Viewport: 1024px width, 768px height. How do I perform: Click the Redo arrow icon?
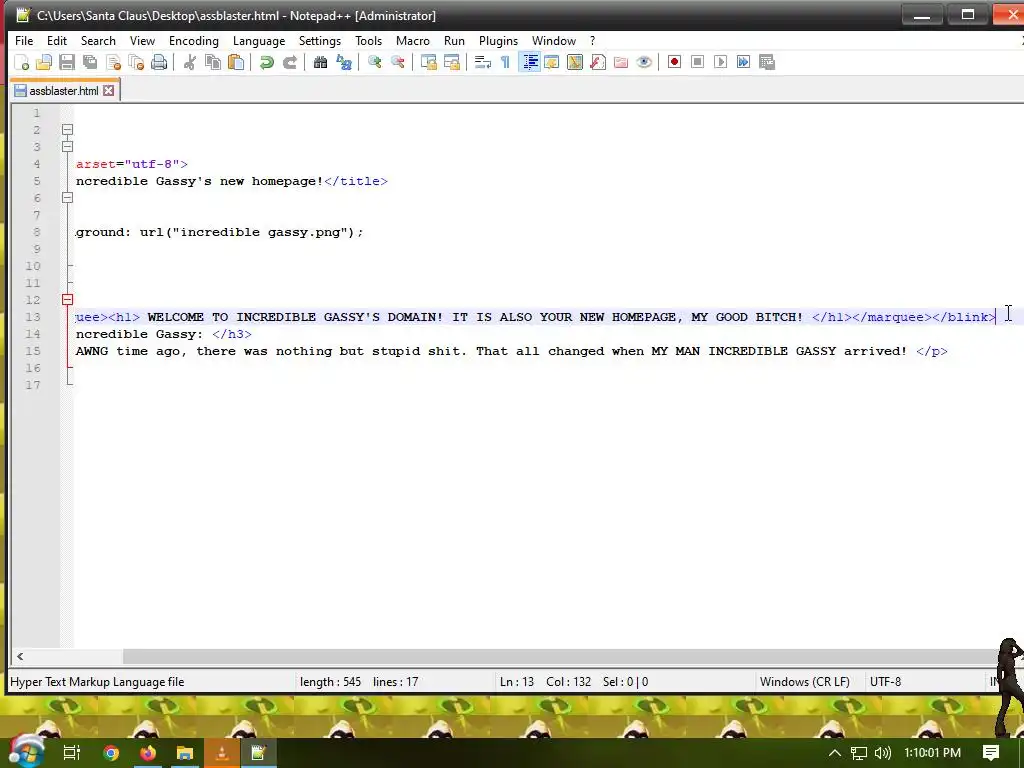[289, 62]
